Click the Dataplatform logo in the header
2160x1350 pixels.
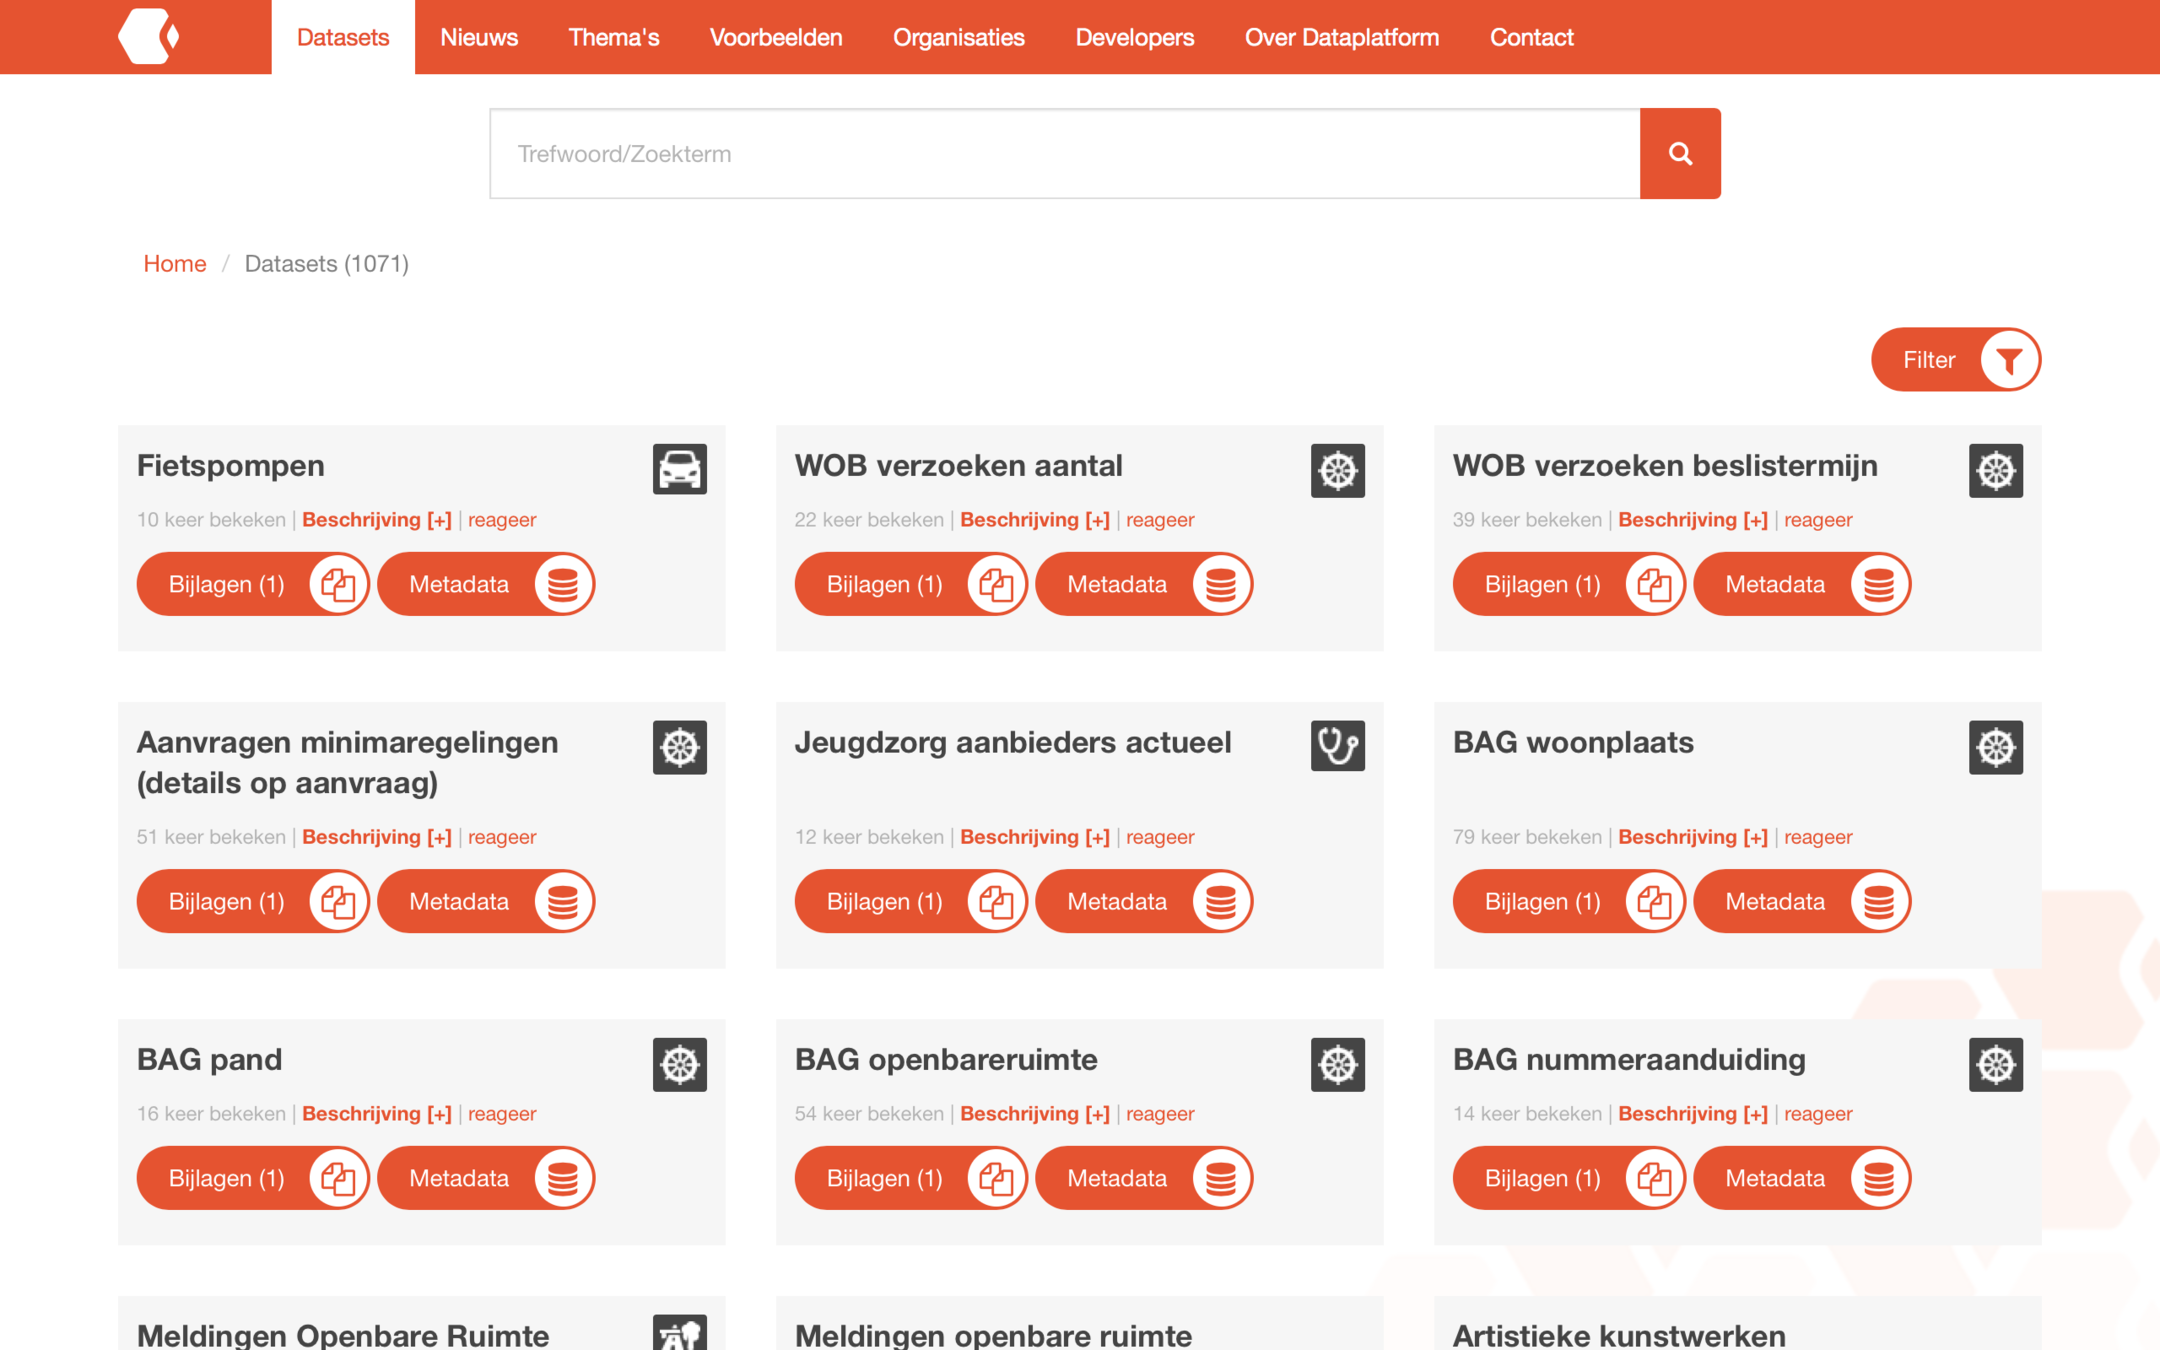click(149, 37)
